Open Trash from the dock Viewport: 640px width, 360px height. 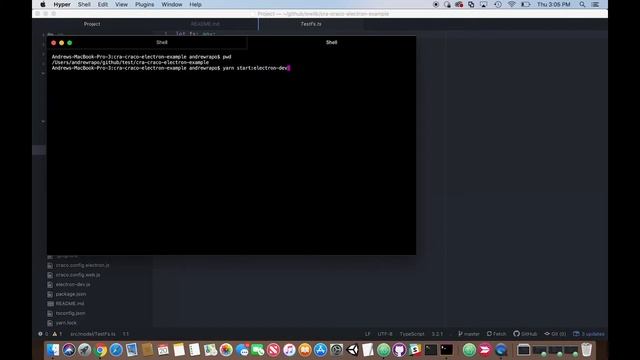pyautogui.click(x=587, y=350)
